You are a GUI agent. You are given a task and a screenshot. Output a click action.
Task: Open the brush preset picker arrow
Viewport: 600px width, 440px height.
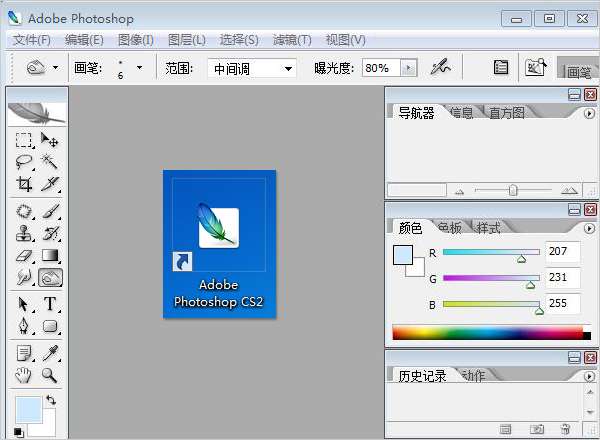coord(139,68)
